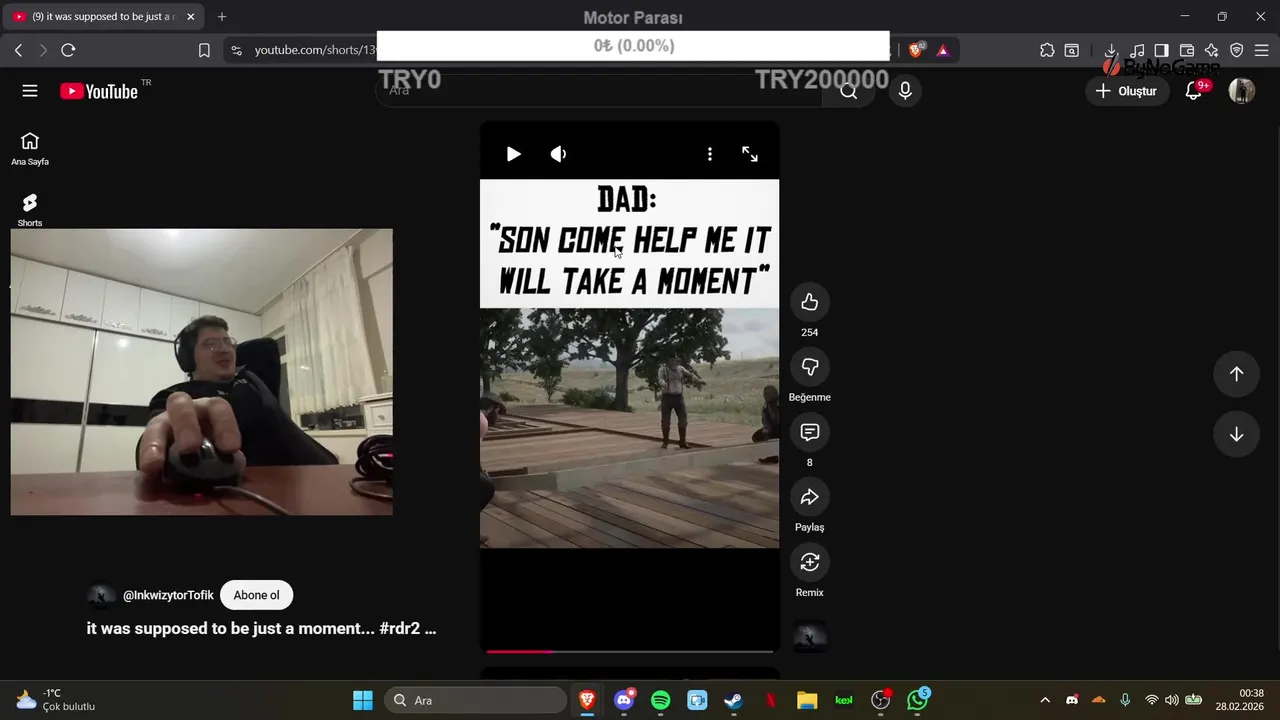Bookmark this page
1280x720 pixels.
click(x=204, y=50)
